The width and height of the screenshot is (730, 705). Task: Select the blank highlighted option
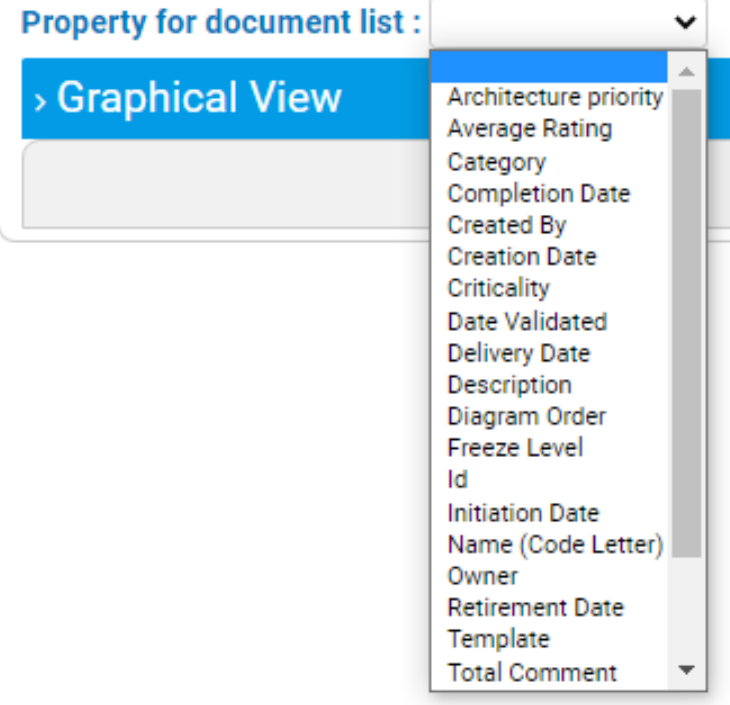point(550,67)
